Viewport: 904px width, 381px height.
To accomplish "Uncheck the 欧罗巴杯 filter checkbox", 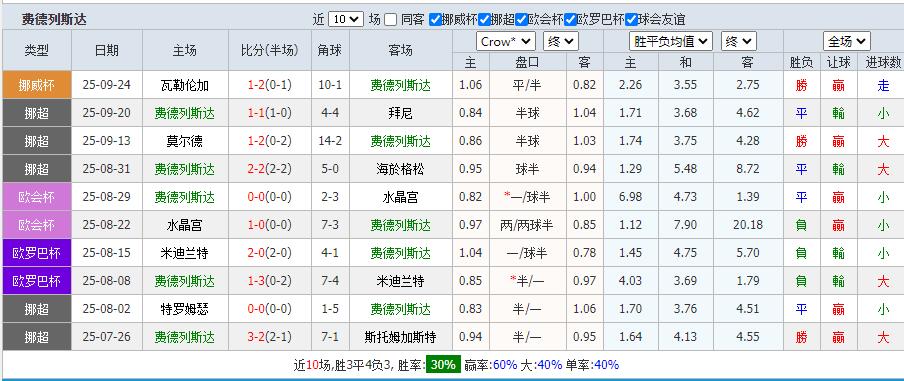I will point(570,20).
